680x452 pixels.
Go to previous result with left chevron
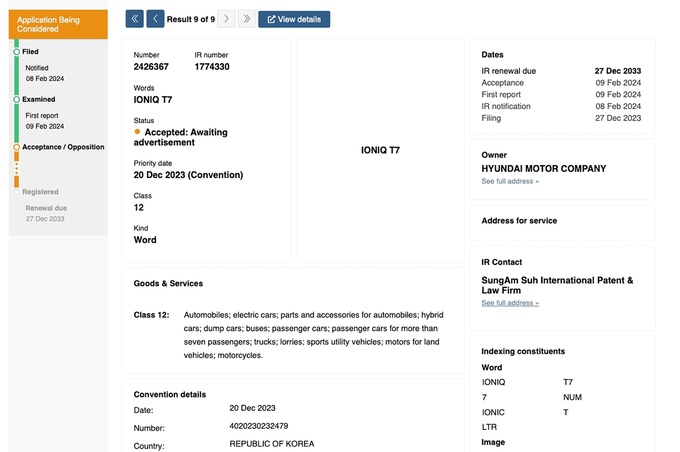[155, 19]
